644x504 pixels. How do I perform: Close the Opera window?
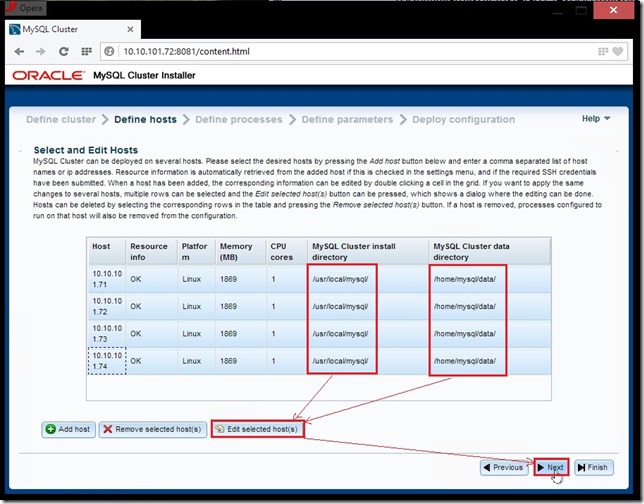pyautogui.click(x=613, y=10)
